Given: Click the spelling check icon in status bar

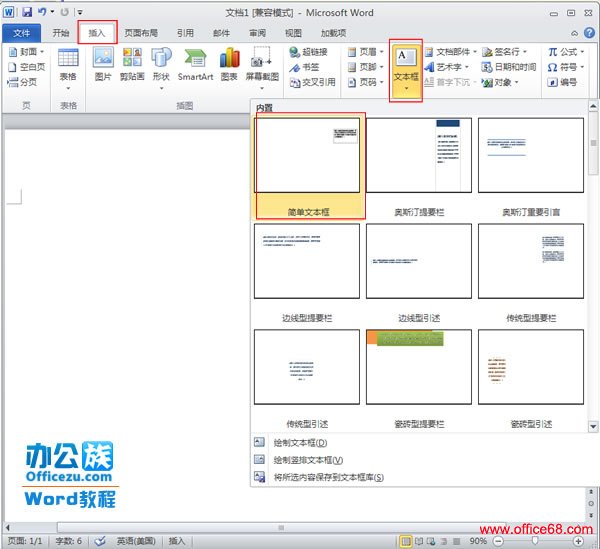Looking at the screenshot, I should 100,541.
